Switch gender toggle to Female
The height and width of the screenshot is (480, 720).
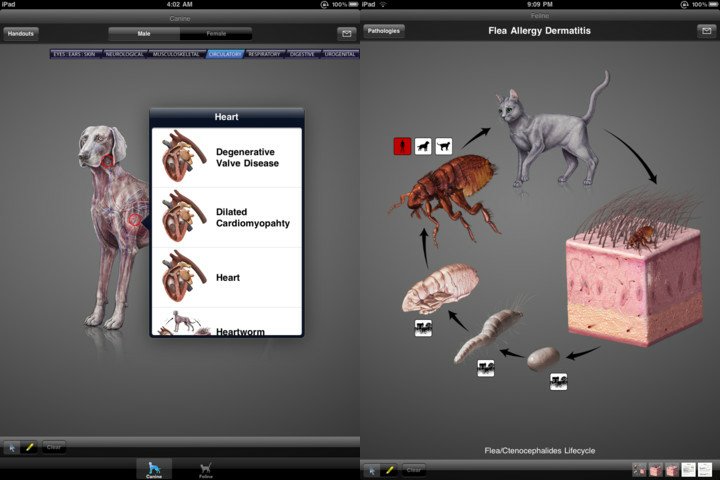click(x=216, y=33)
